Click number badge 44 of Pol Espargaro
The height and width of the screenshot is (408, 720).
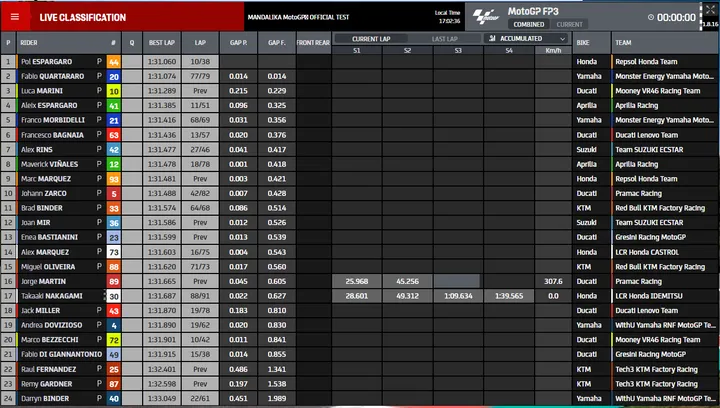tap(113, 61)
